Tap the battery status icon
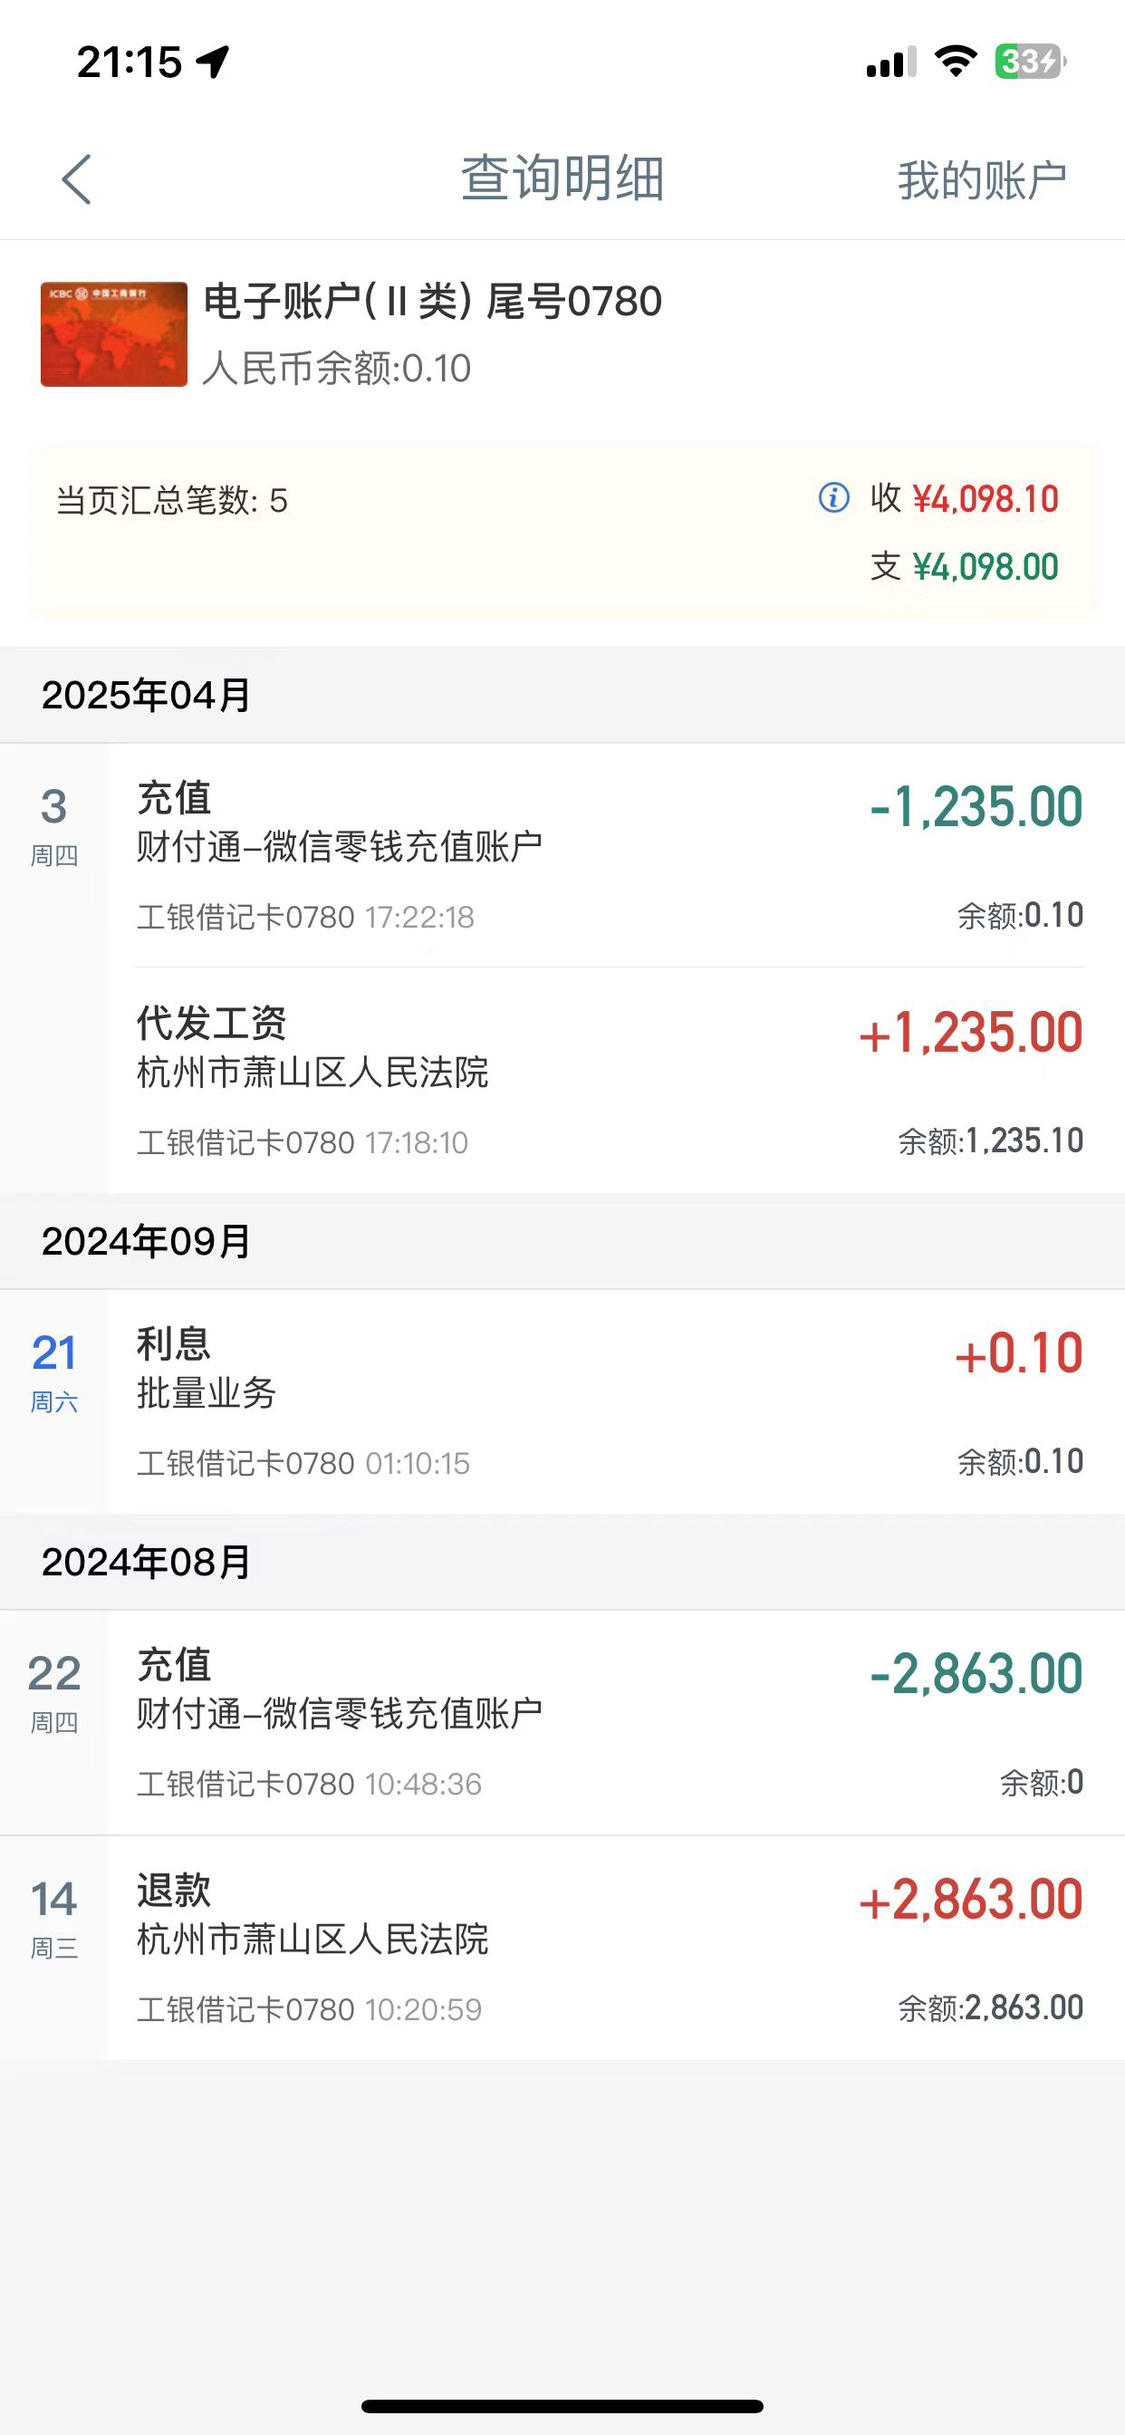 tap(1031, 62)
